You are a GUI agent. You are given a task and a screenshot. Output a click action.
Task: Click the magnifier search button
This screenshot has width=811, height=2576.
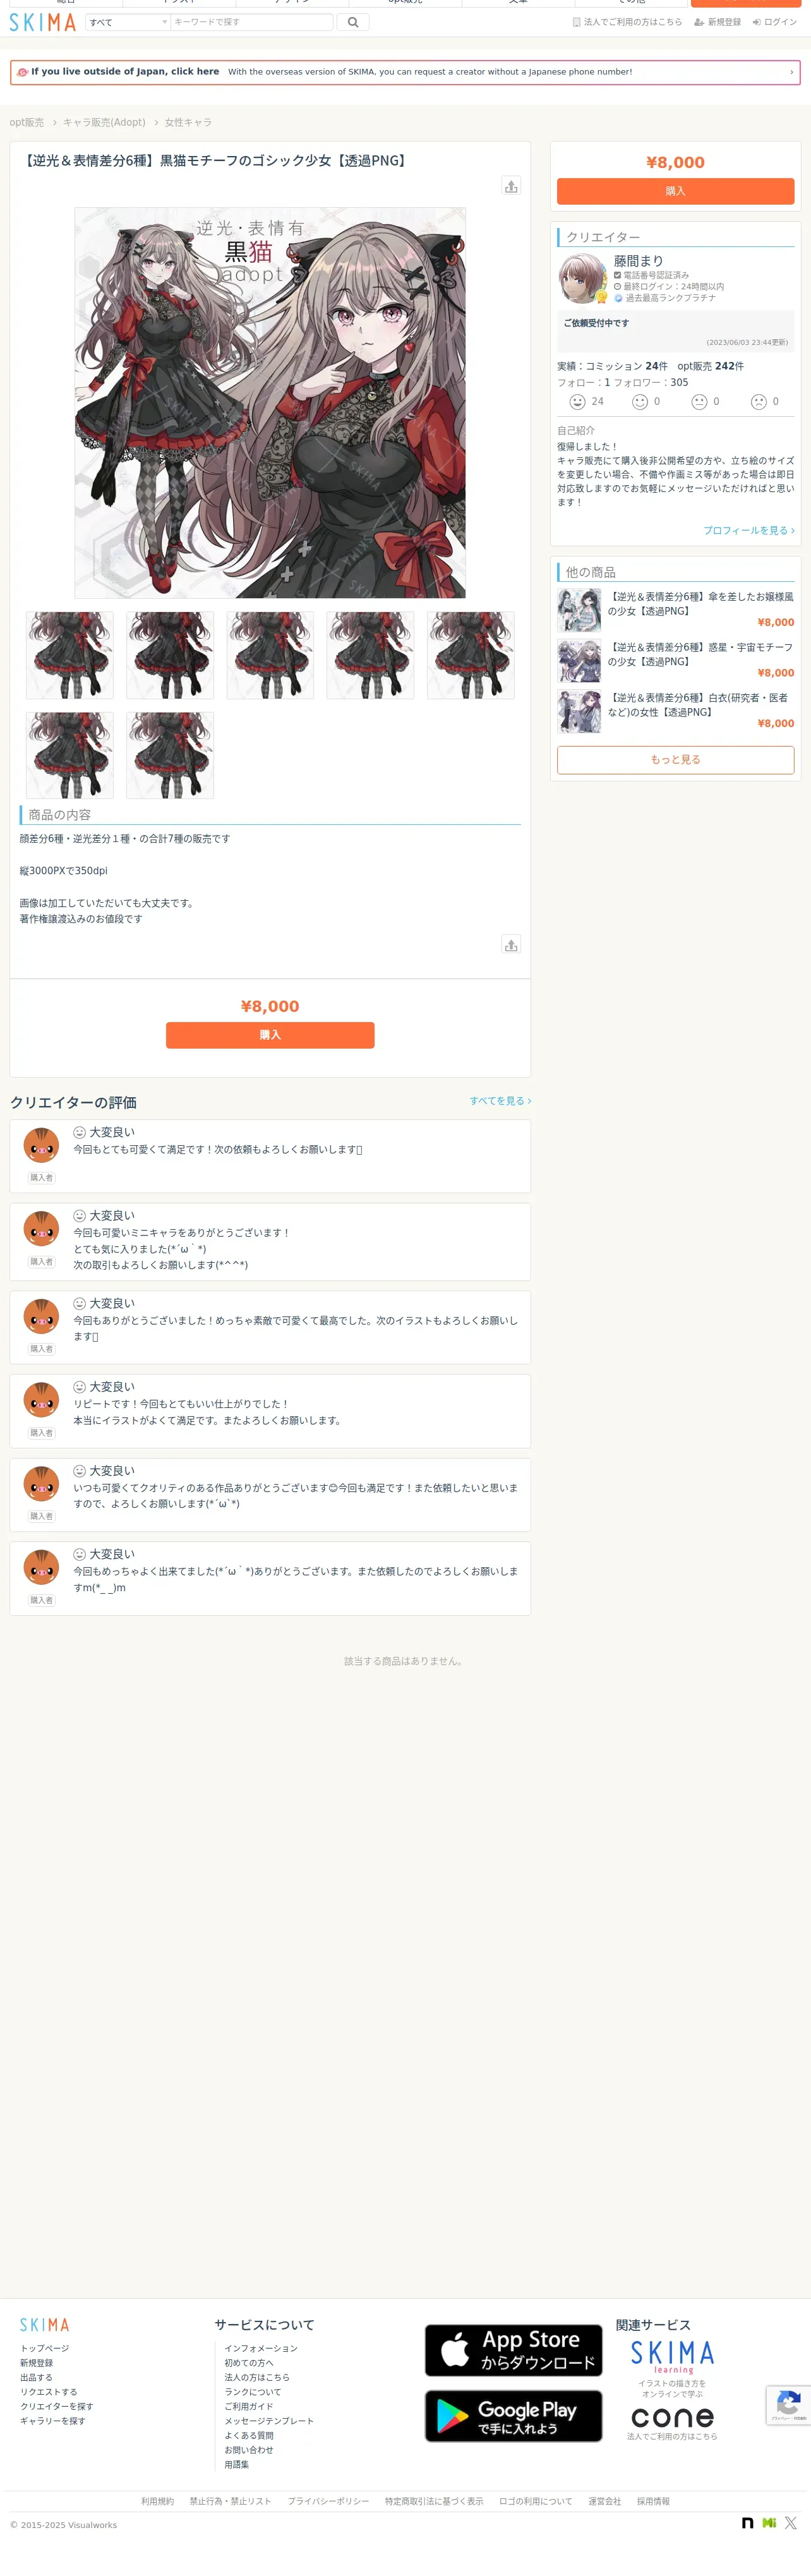click(353, 22)
